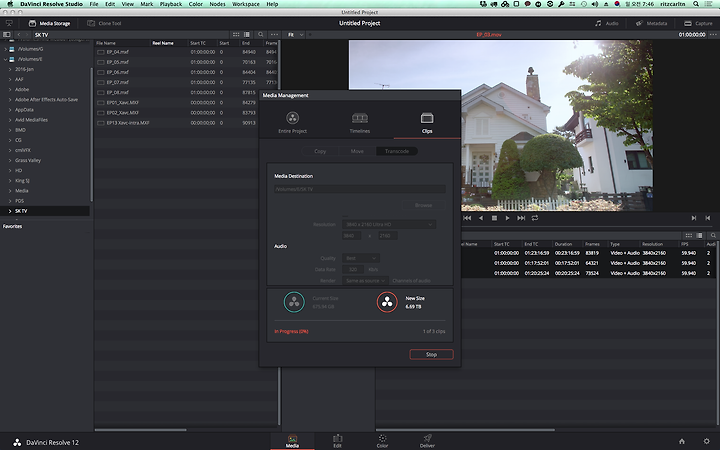Open the Media Storage panel

49,23
